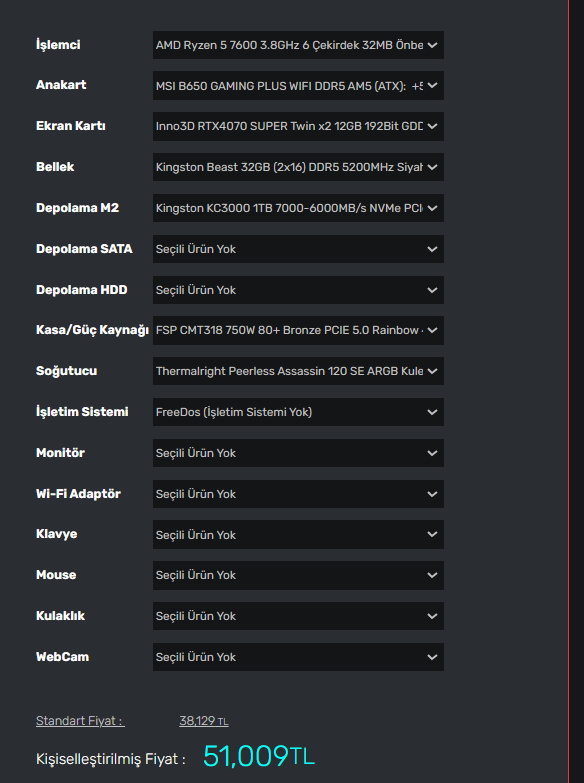Open the Mouse selection dropdown
This screenshot has height=783, width=584.
pos(298,575)
